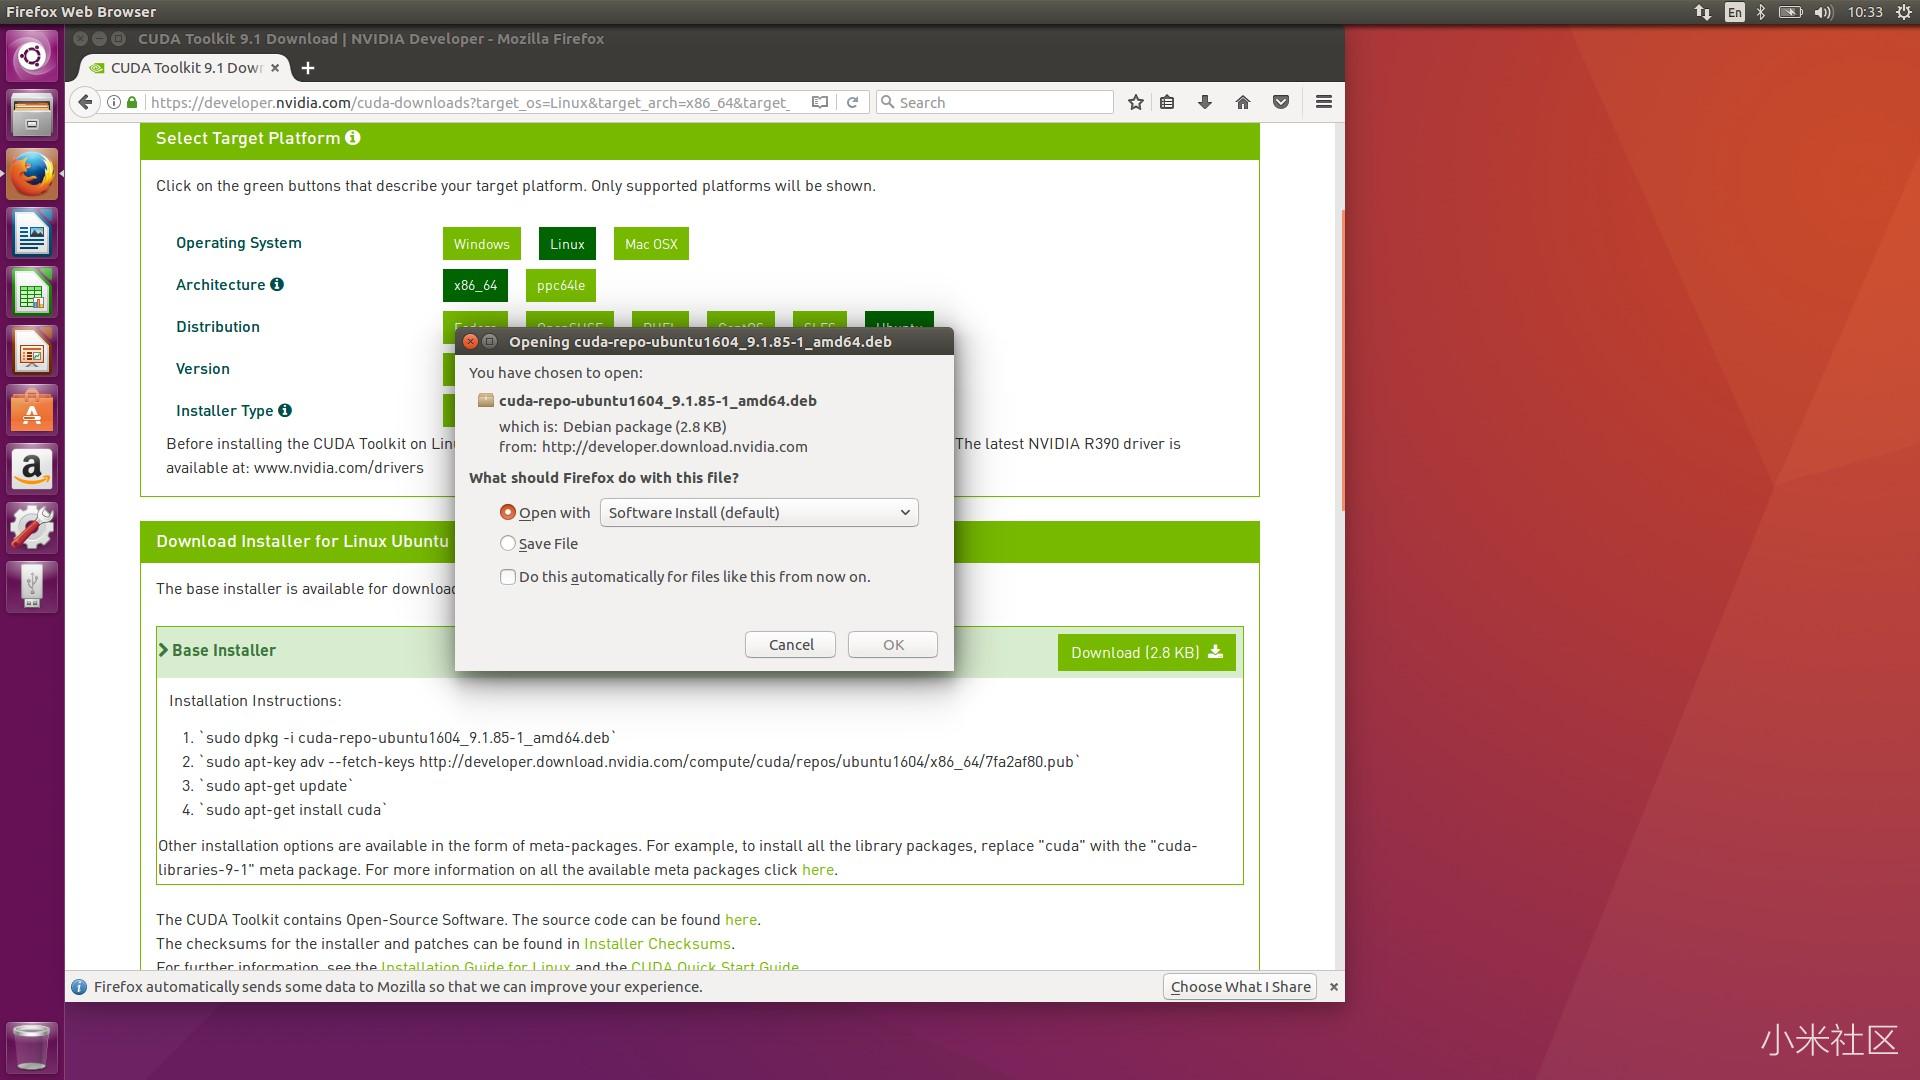Click Download (2.8 KB) button

pos(1147,652)
